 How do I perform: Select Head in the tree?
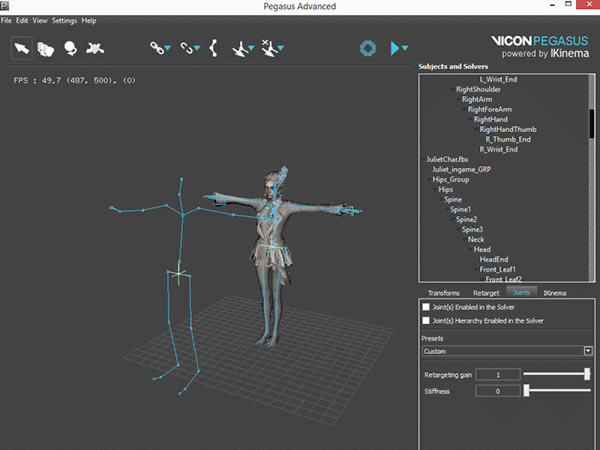(482, 249)
